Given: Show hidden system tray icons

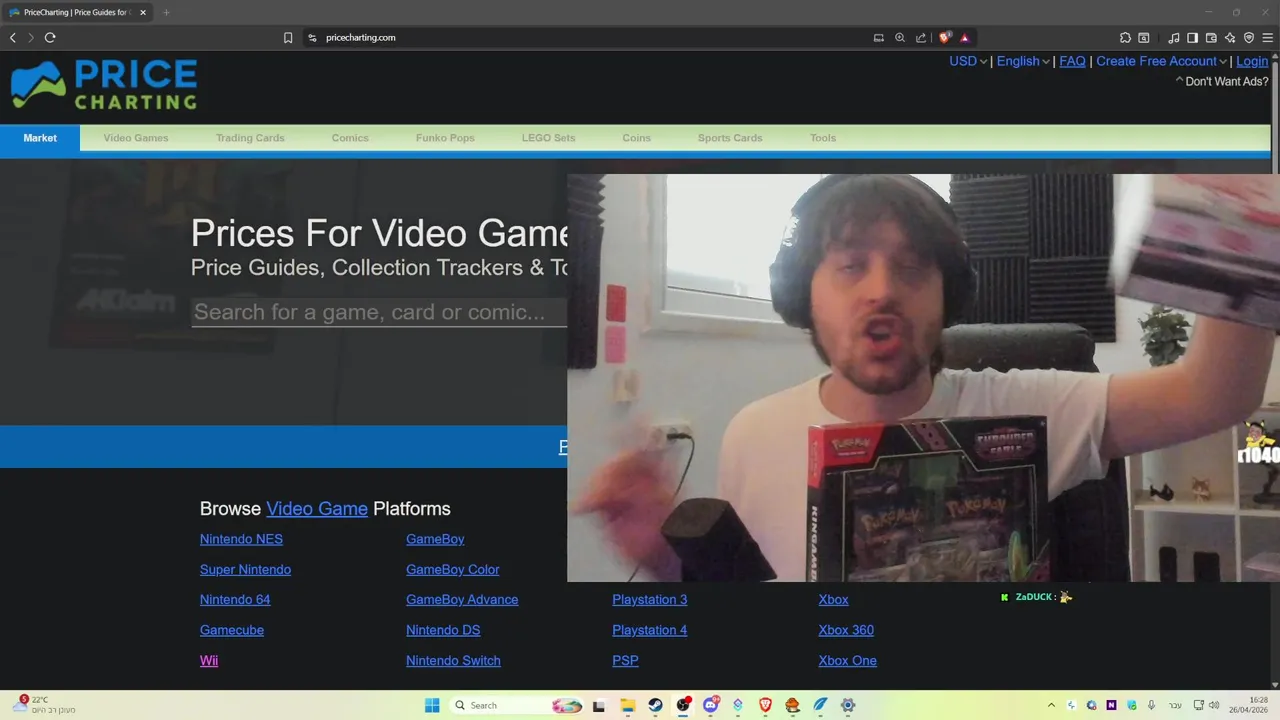Looking at the screenshot, I should (1051, 705).
